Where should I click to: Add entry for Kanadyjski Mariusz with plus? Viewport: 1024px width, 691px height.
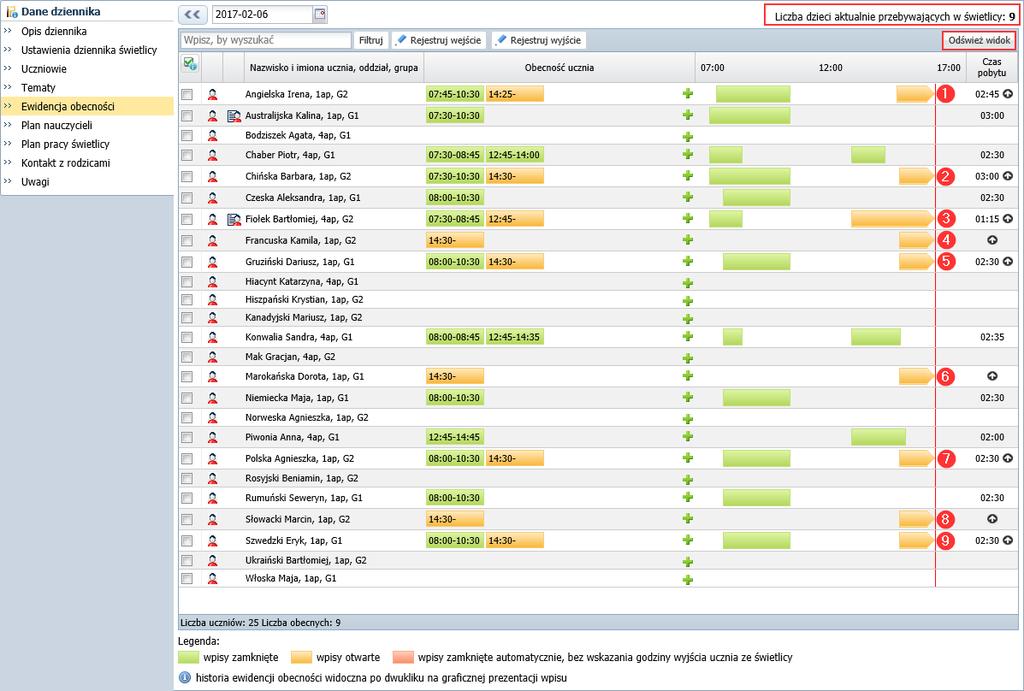click(688, 319)
